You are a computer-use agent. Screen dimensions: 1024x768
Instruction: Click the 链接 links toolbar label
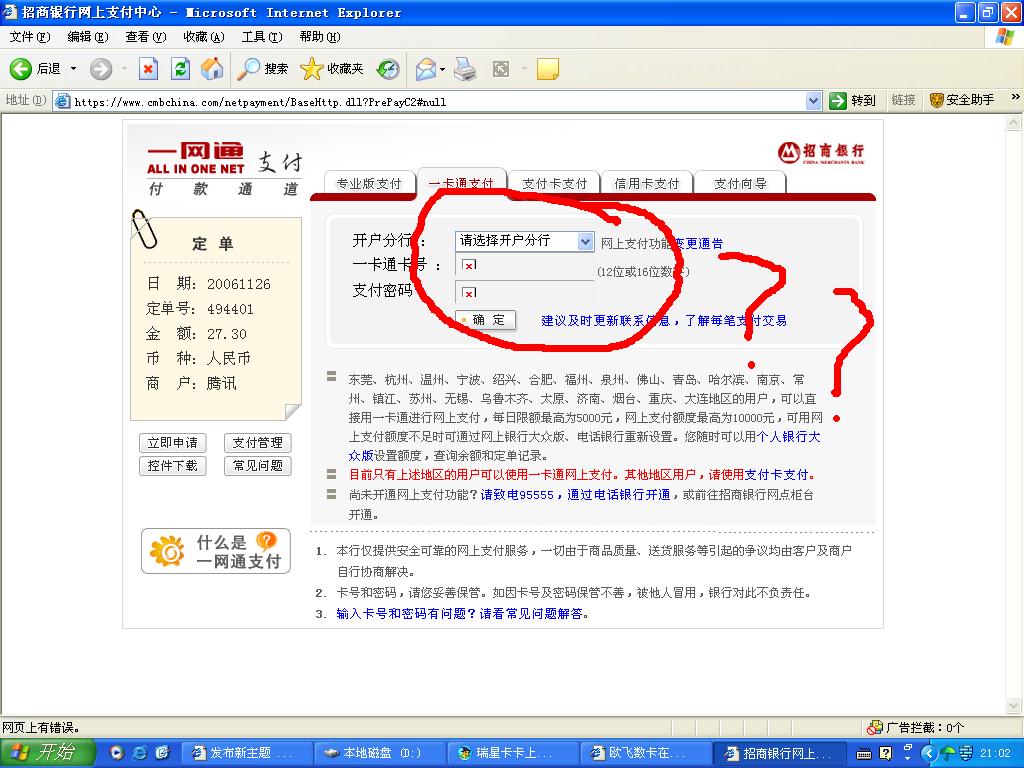click(903, 100)
